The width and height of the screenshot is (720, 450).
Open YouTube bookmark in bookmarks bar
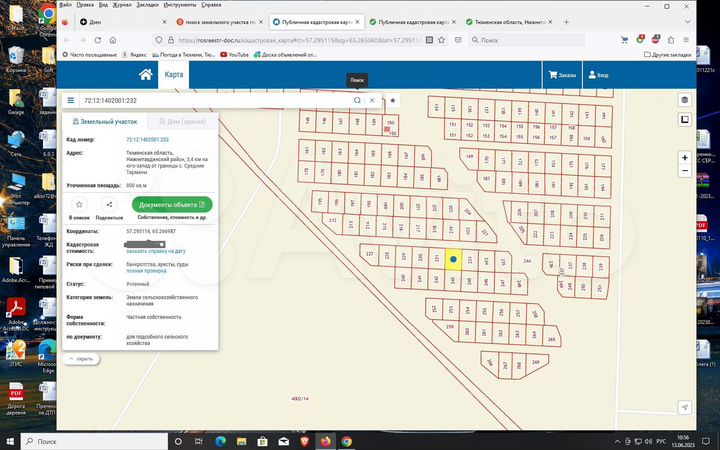[x=234, y=55]
